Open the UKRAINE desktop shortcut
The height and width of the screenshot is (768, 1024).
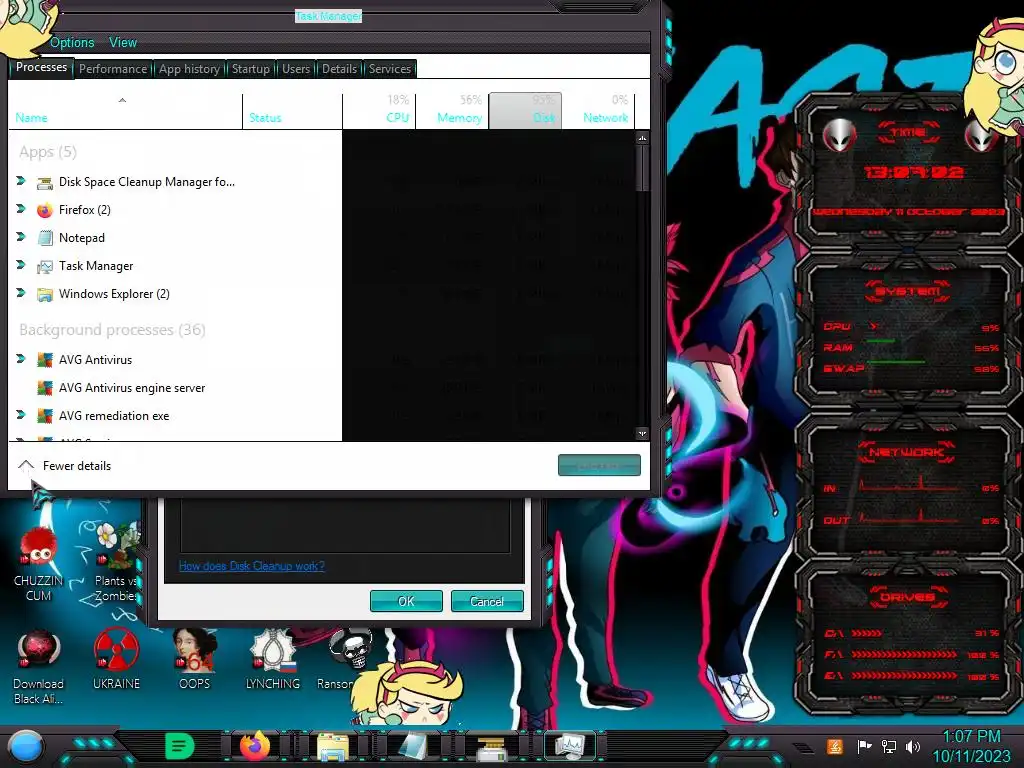pos(116,660)
